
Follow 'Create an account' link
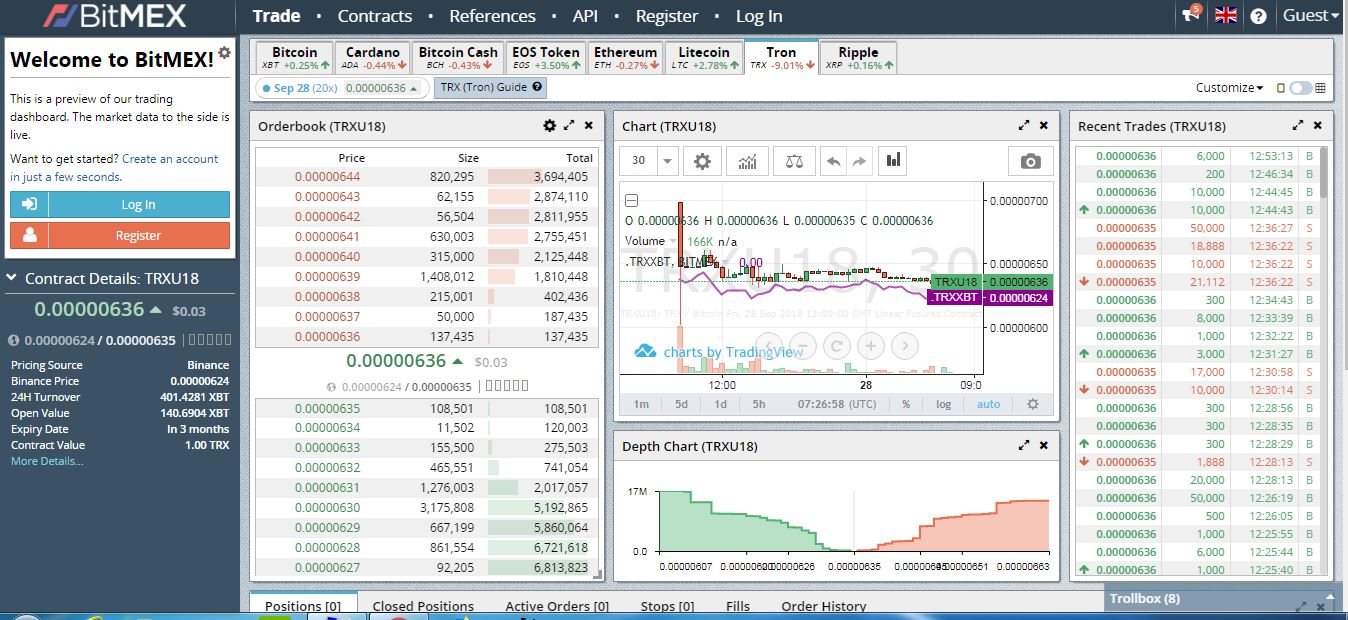point(170,159)
